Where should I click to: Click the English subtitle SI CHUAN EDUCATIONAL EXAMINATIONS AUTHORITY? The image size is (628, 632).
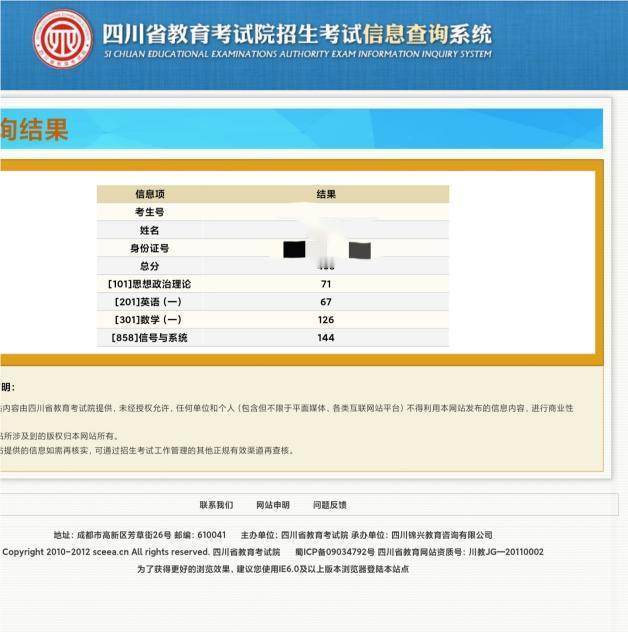298,54
